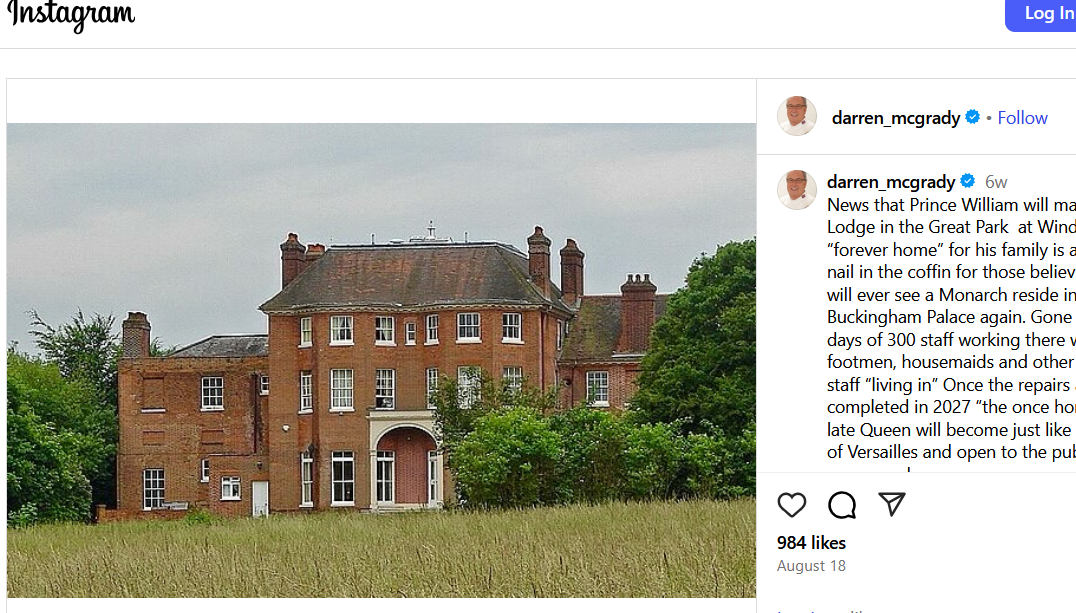Follow darren_mcgrady
Viewport: 1076px width, 613px height.
pyautogui.click(x=1022, y=117)
